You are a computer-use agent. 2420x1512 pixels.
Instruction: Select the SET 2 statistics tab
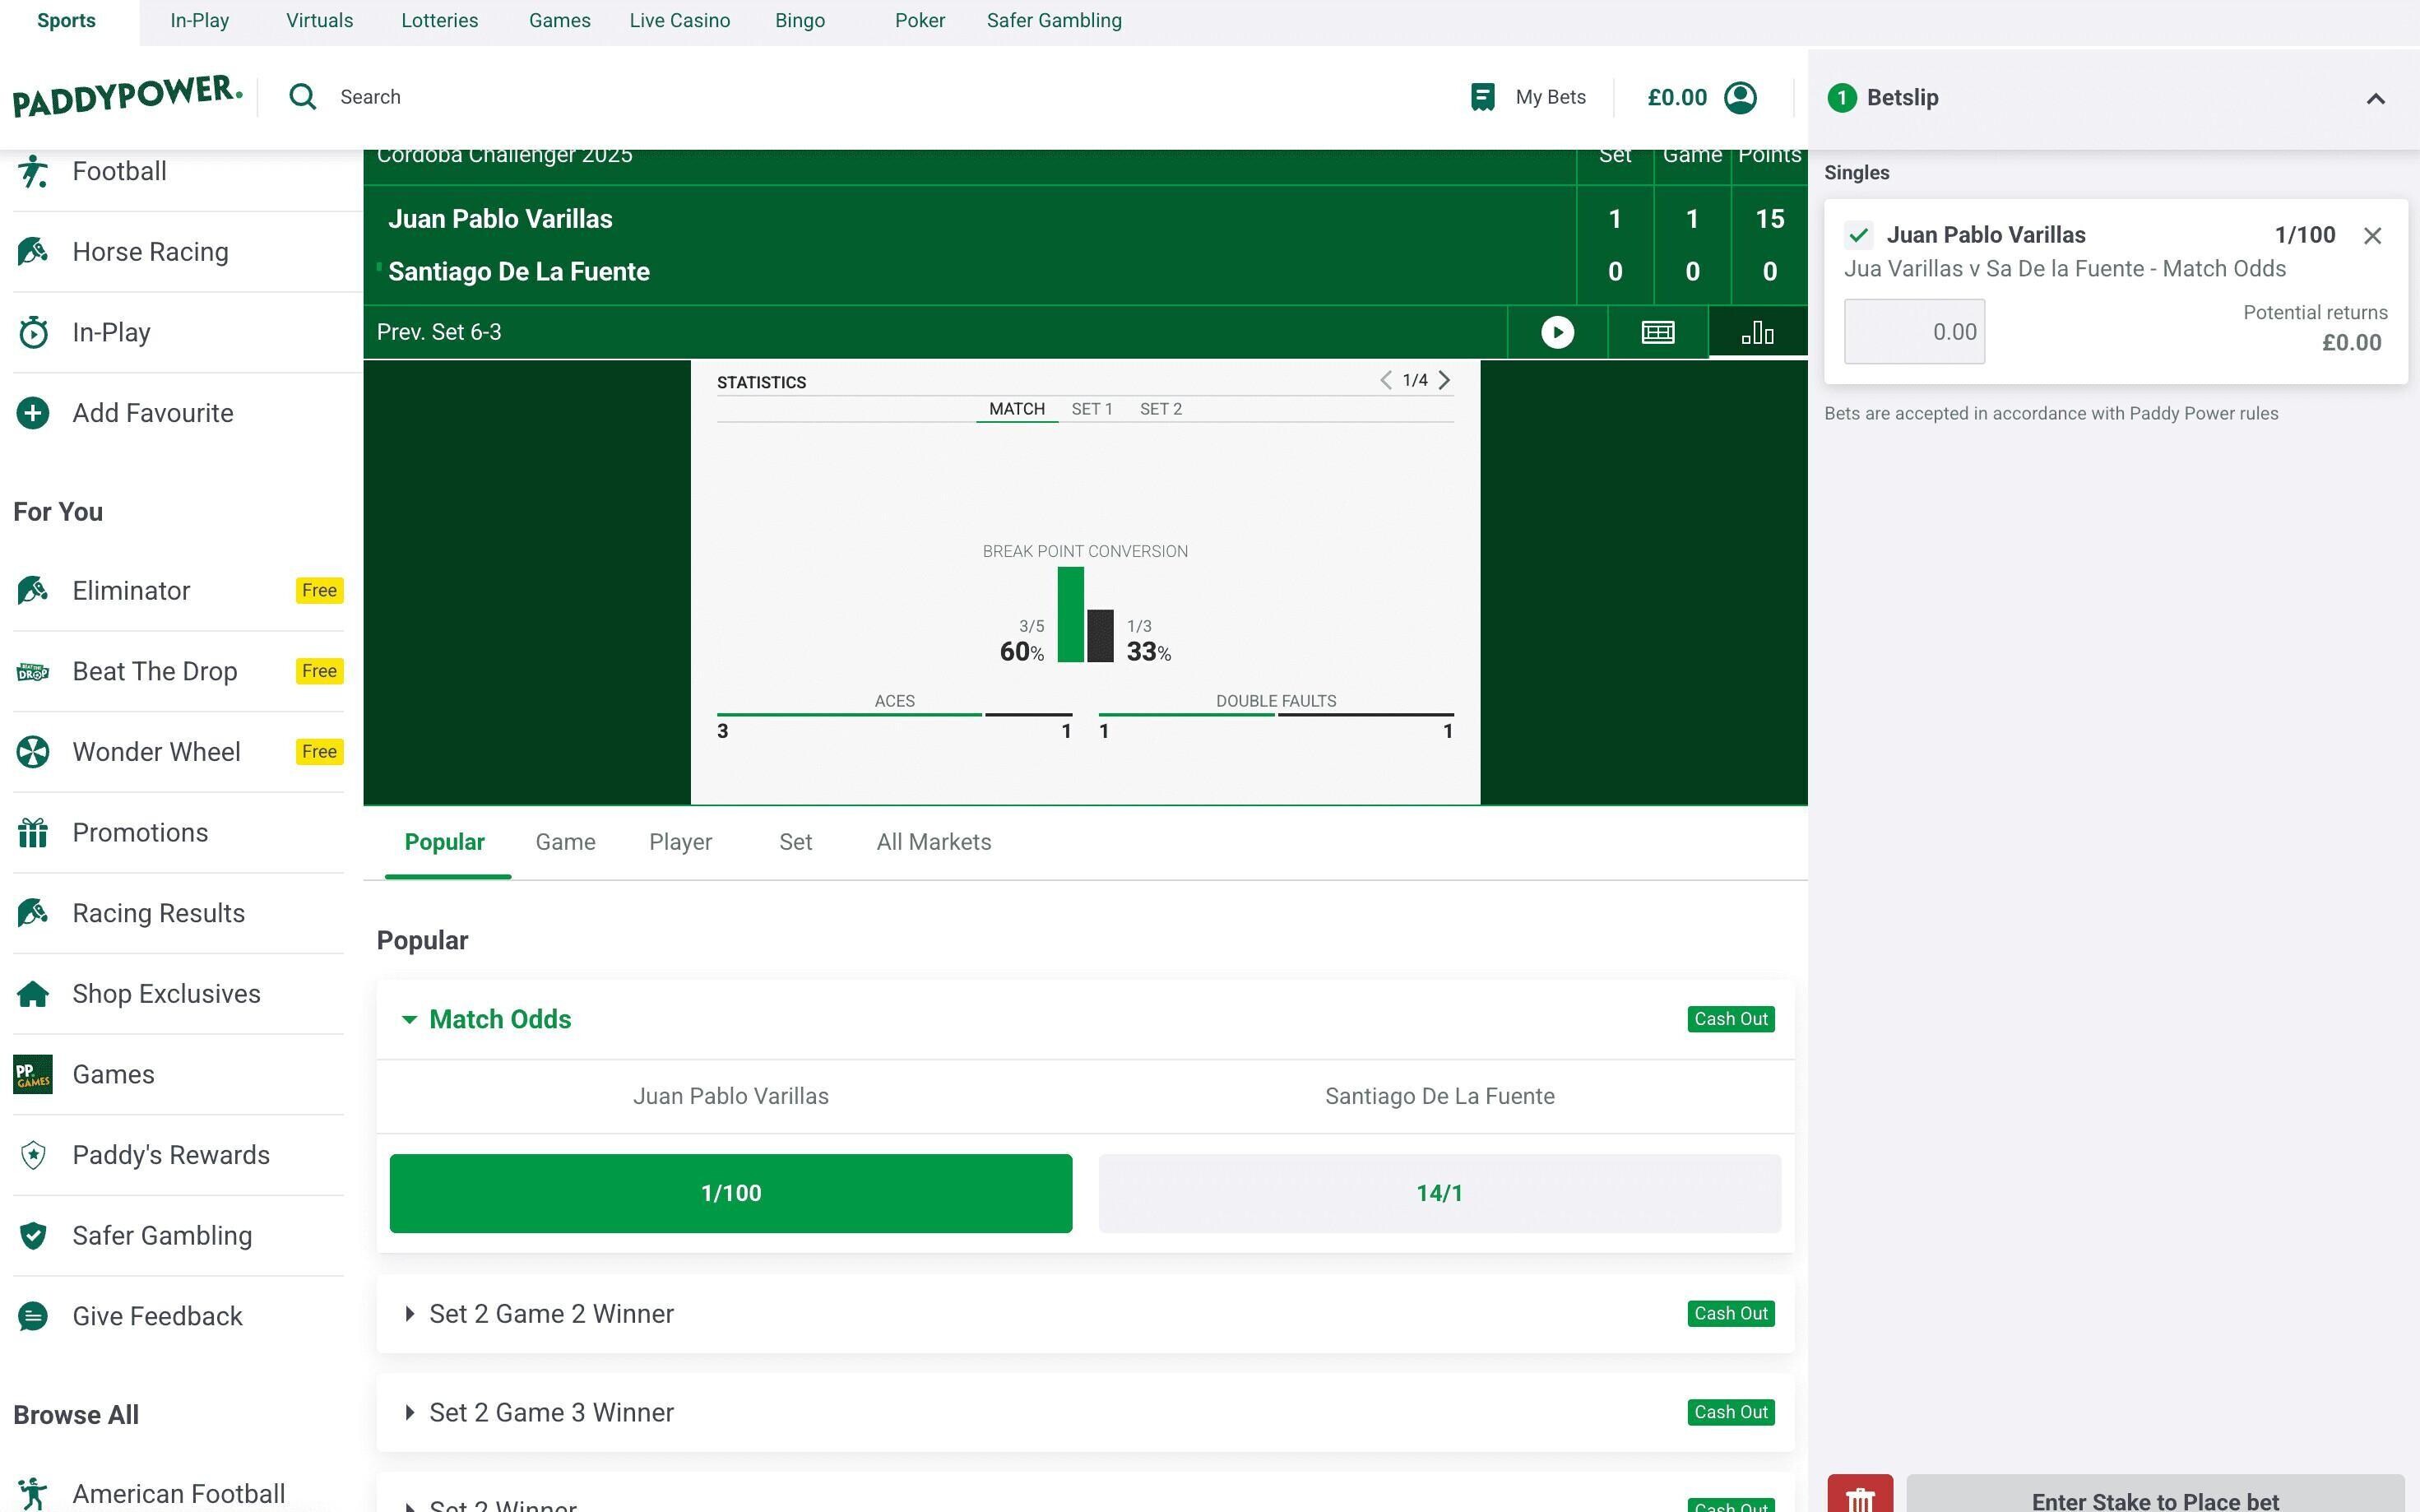click(x=1160, y=409)
